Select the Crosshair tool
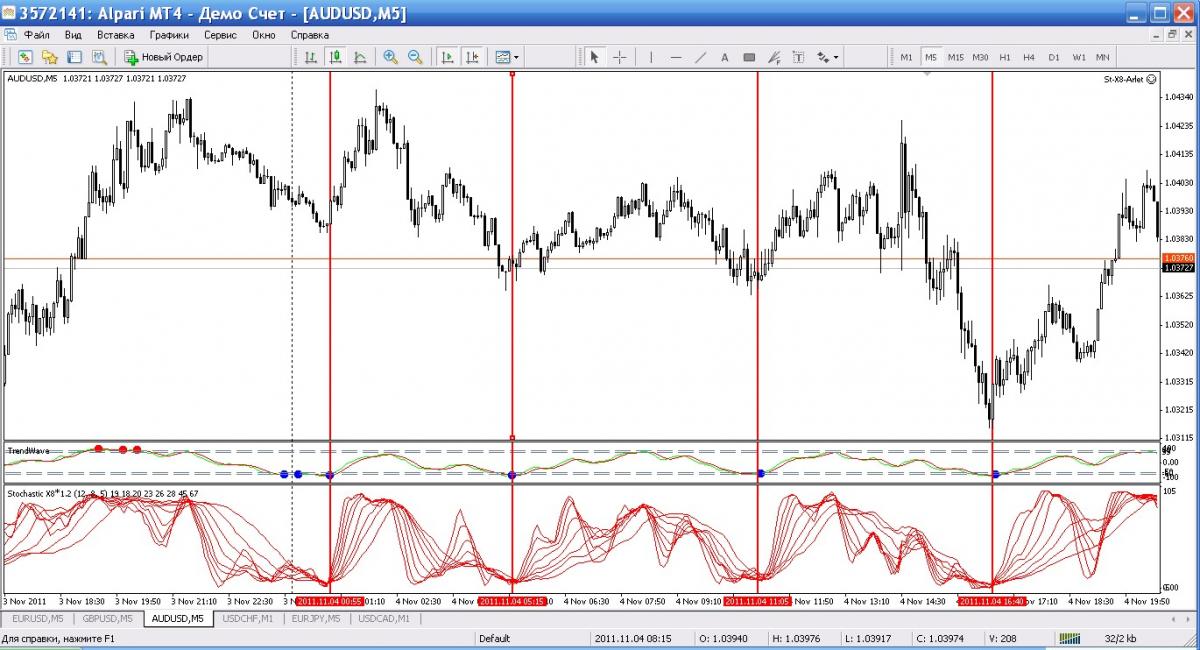1200x650 pixels. tap(619, 57)
